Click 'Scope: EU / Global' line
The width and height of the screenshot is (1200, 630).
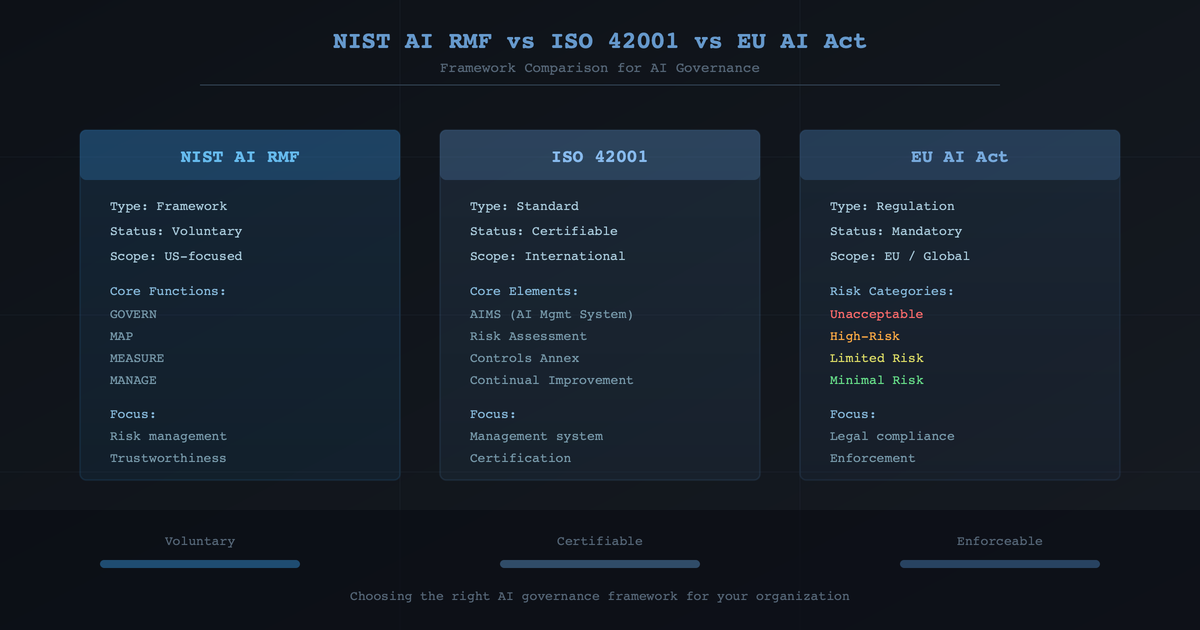click(900, 256)
